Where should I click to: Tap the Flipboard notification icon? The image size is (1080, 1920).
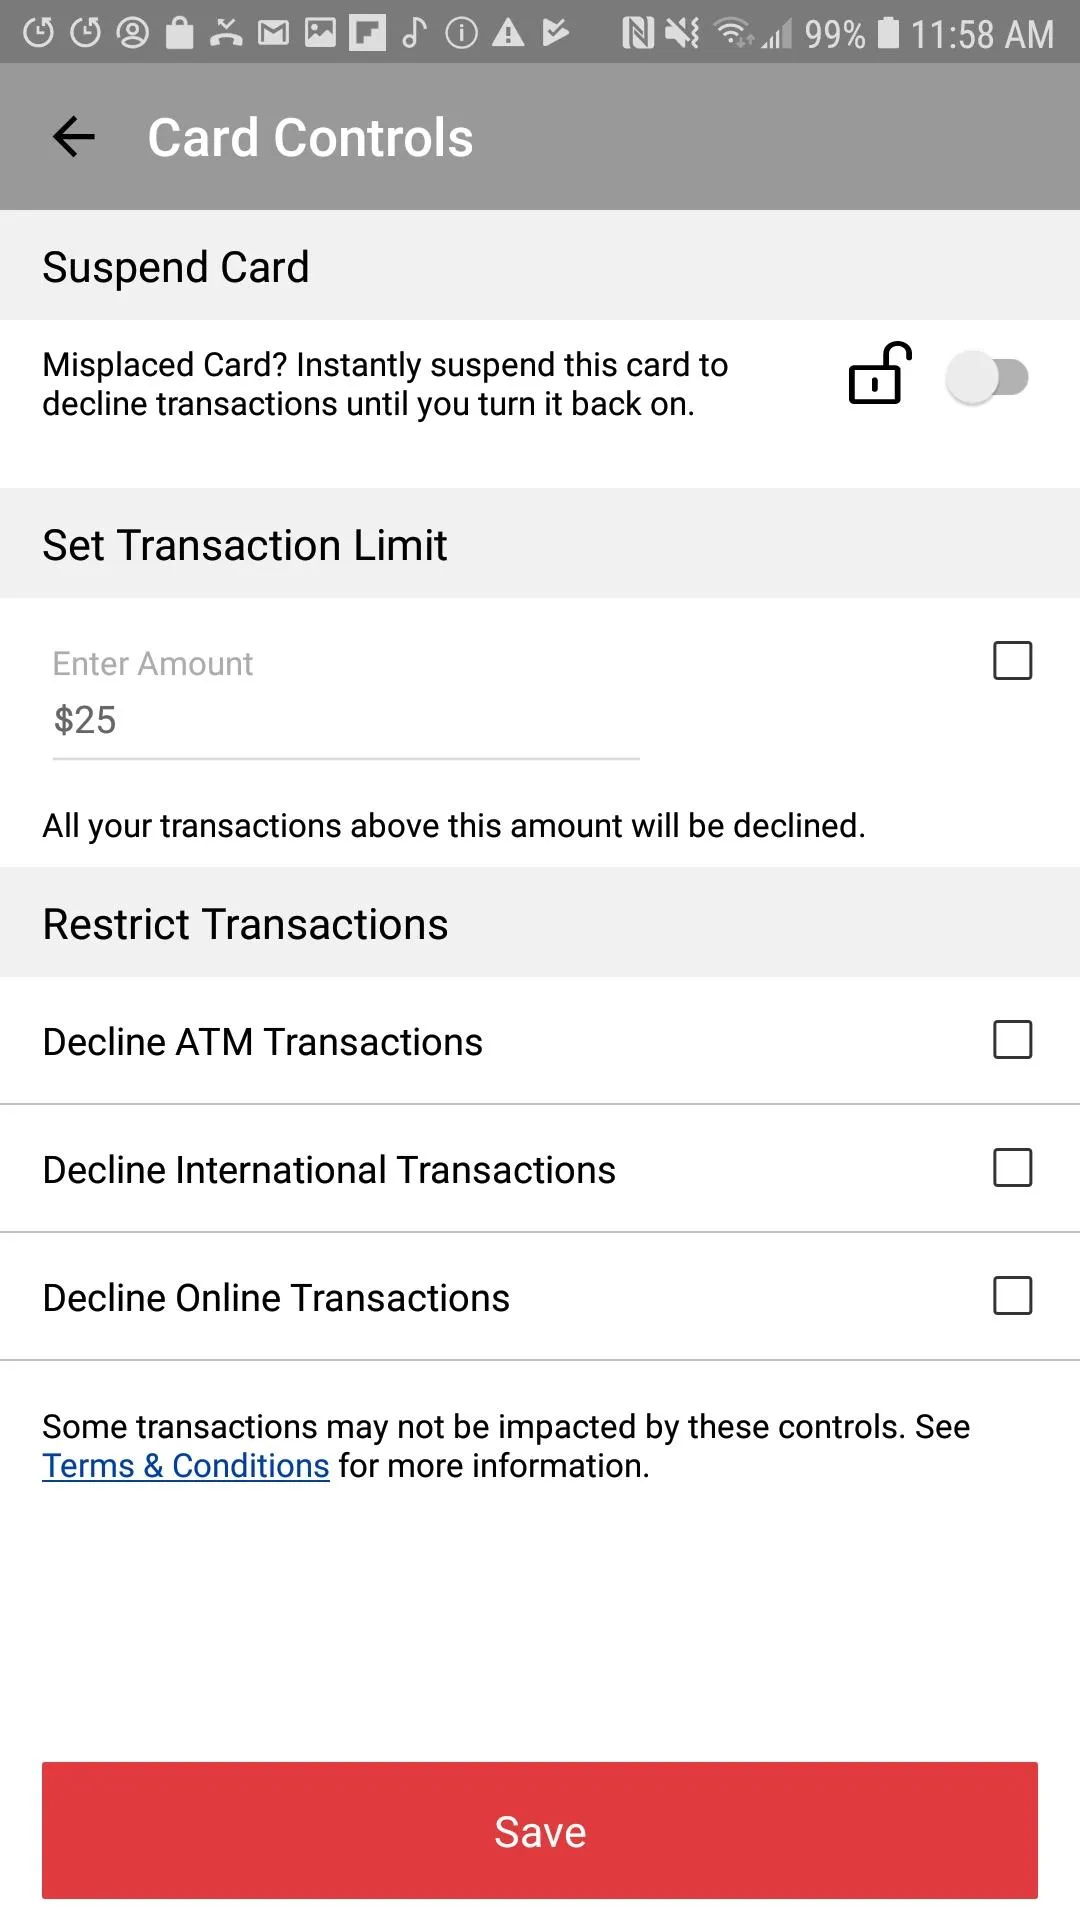click(367, 34)
